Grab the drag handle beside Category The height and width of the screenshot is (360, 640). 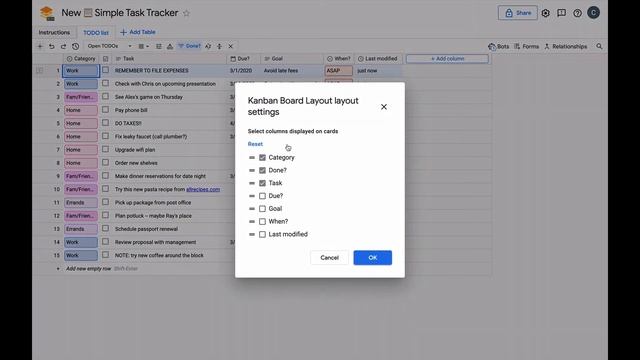[252, 158]
